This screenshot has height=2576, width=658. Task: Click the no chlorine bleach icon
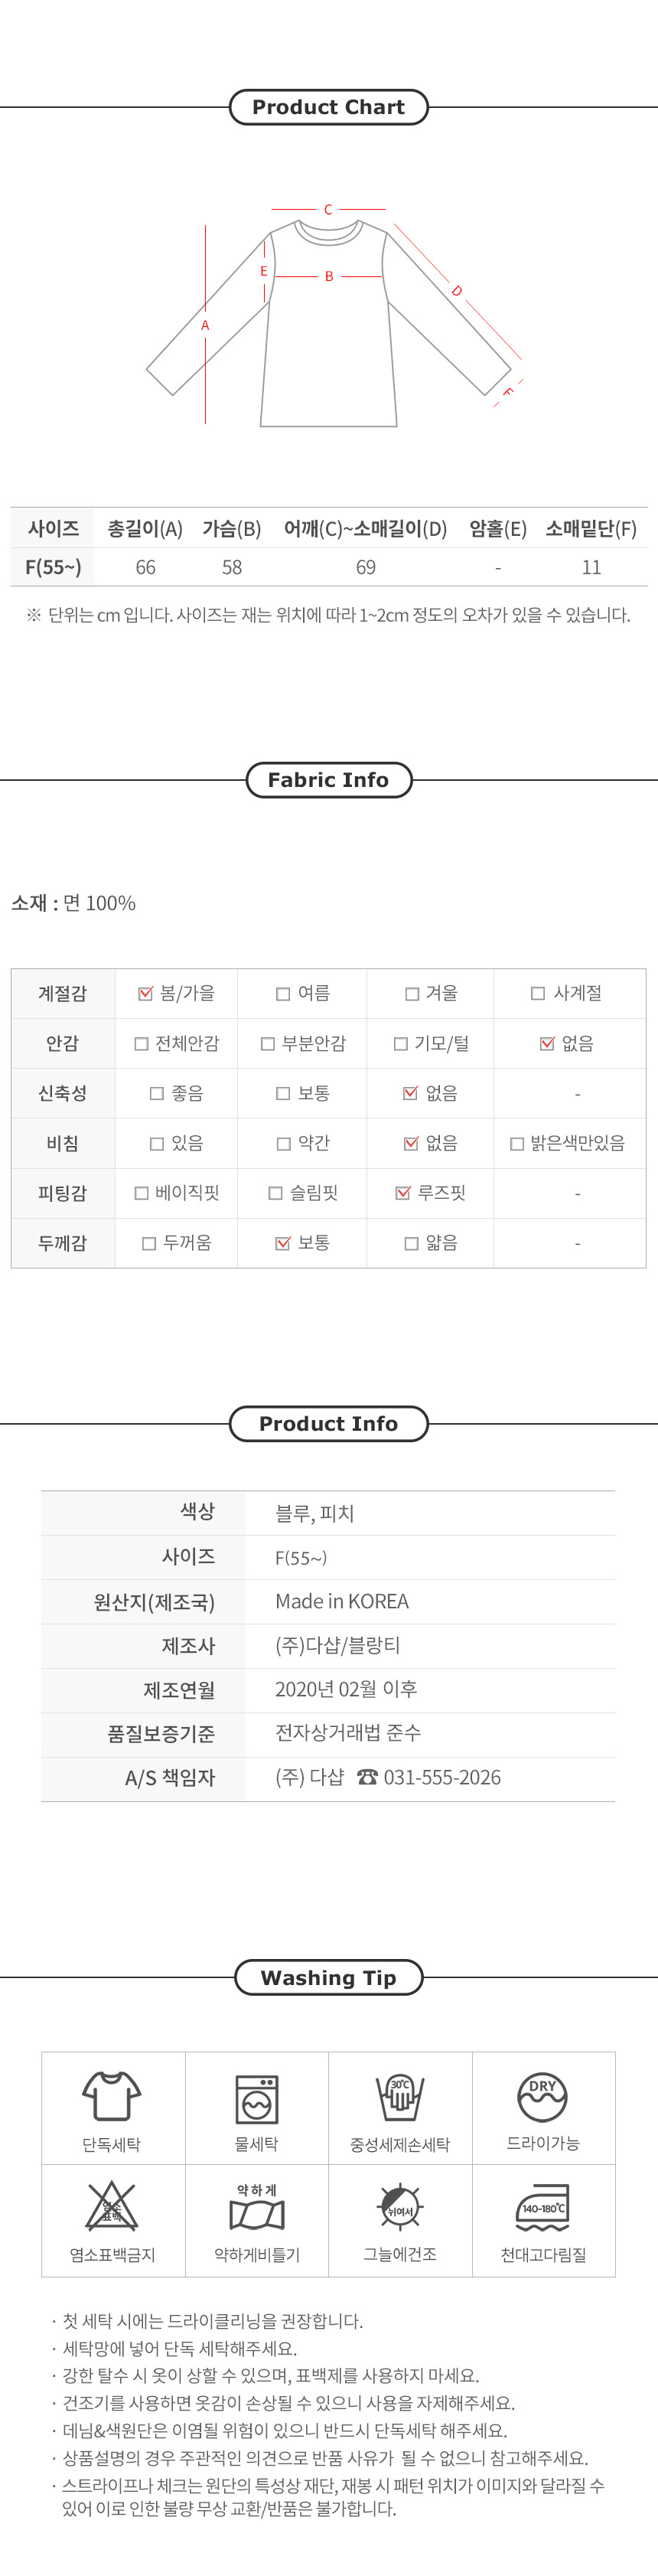pyautogui.click(x=112, y=2207)
